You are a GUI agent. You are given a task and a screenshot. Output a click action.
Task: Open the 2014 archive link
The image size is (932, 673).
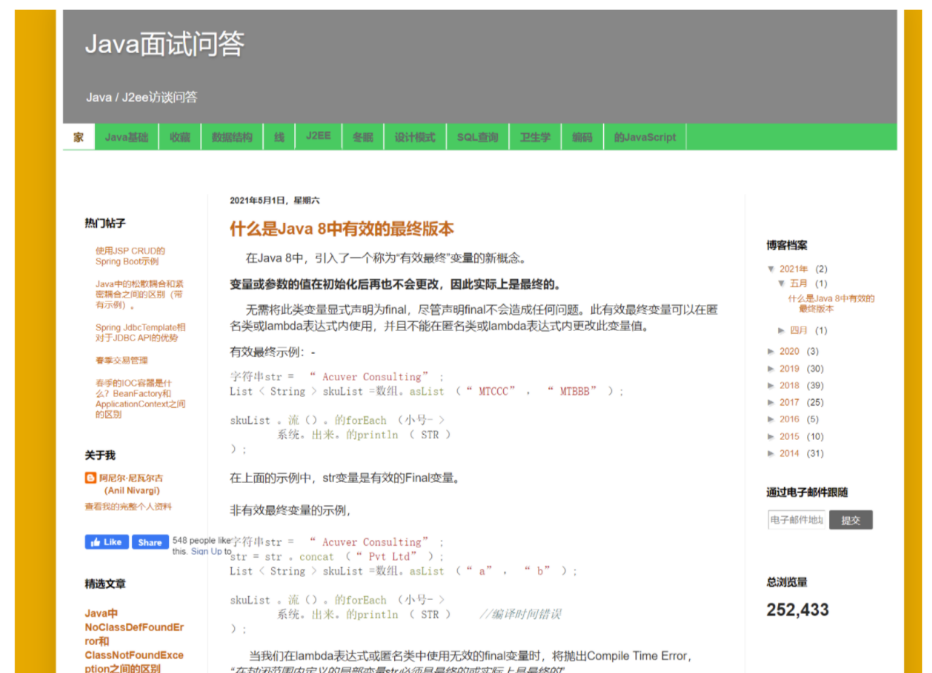pos(789,454)
